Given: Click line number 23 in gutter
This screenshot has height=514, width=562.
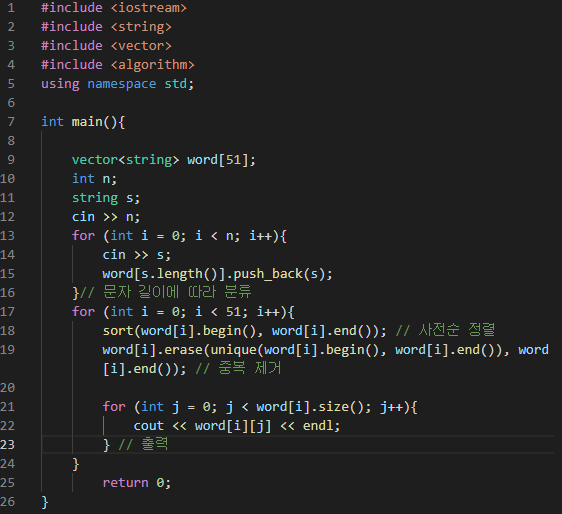Looking at the screenshot, I should (x=8, y=445).
